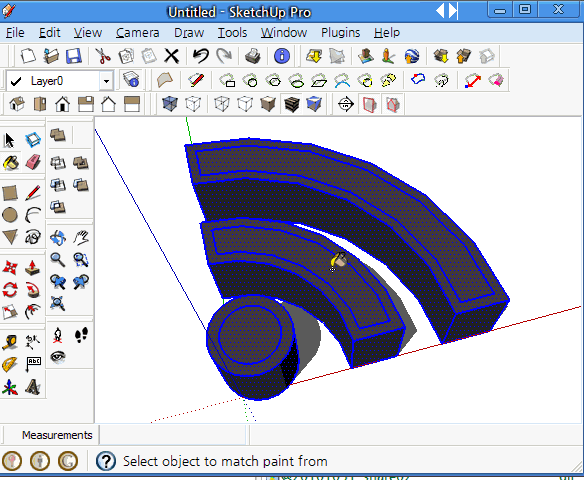
Task: Switch to Front house view
Action: coord(63,104)
